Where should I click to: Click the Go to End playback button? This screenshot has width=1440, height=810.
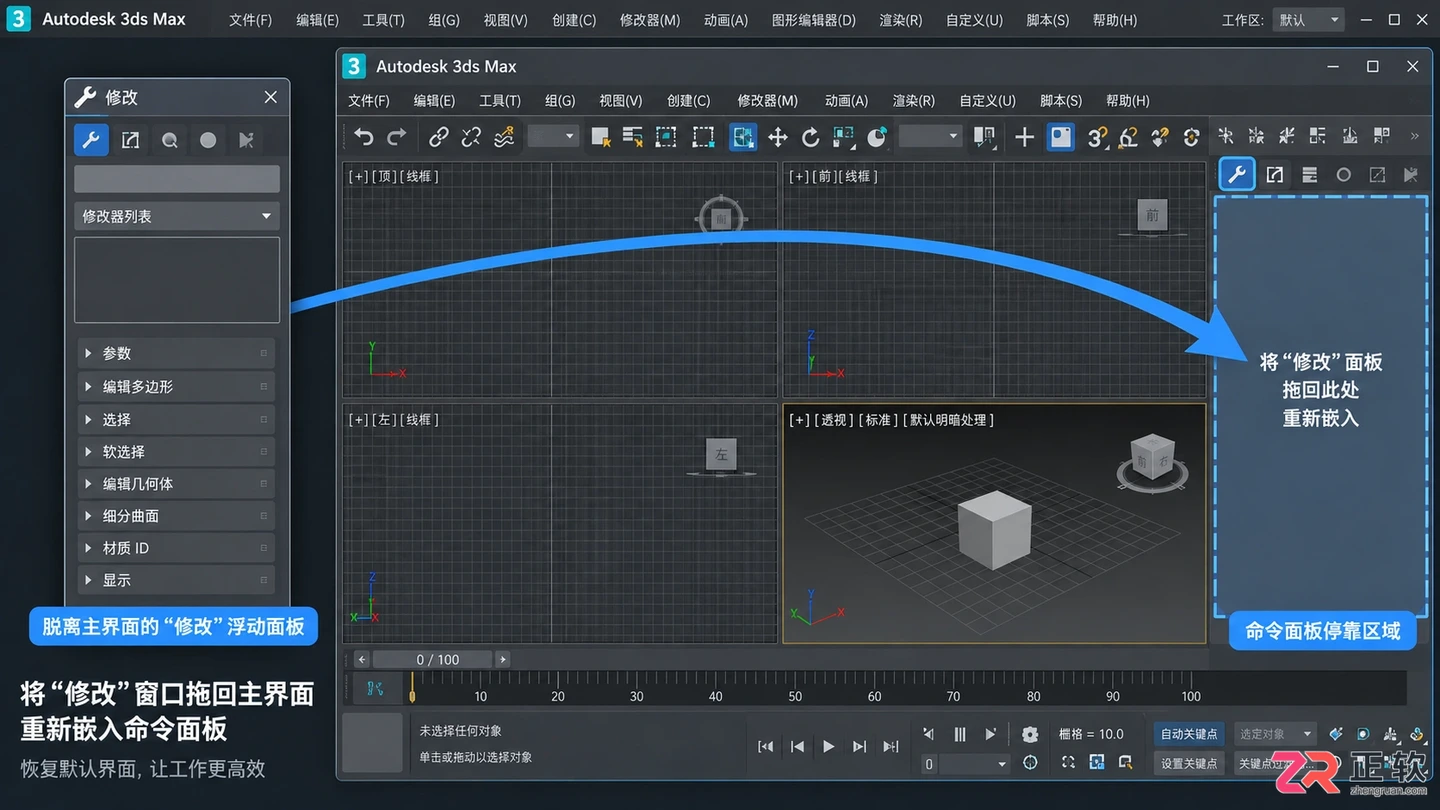point(891,746)
